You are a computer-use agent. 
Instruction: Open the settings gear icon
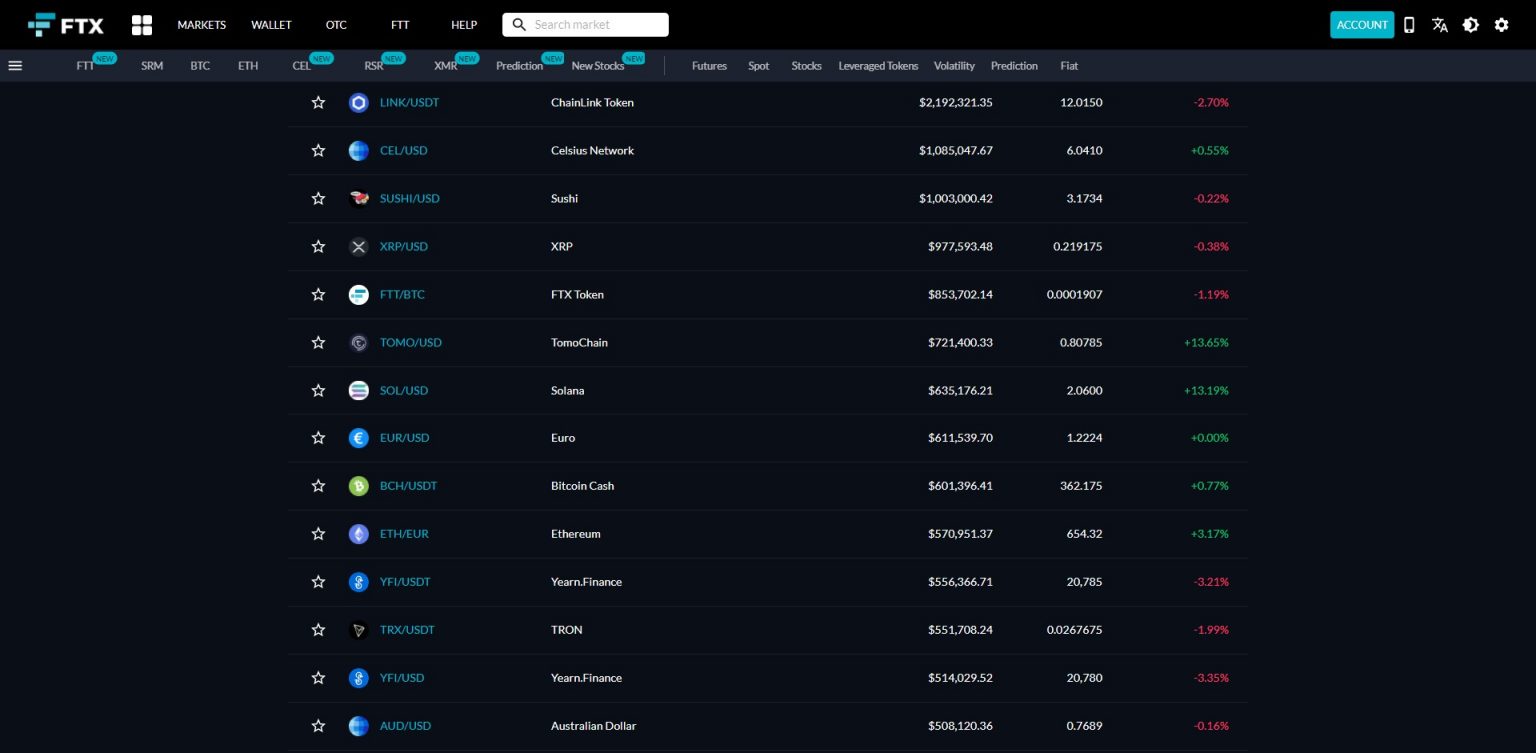tap(1502, 25)
